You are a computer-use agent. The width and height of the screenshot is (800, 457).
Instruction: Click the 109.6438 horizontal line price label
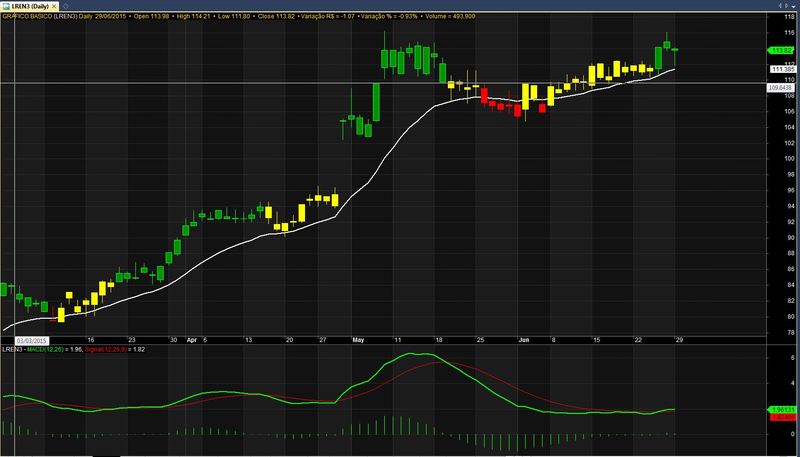pyautogui.click(x=782, y=88)
